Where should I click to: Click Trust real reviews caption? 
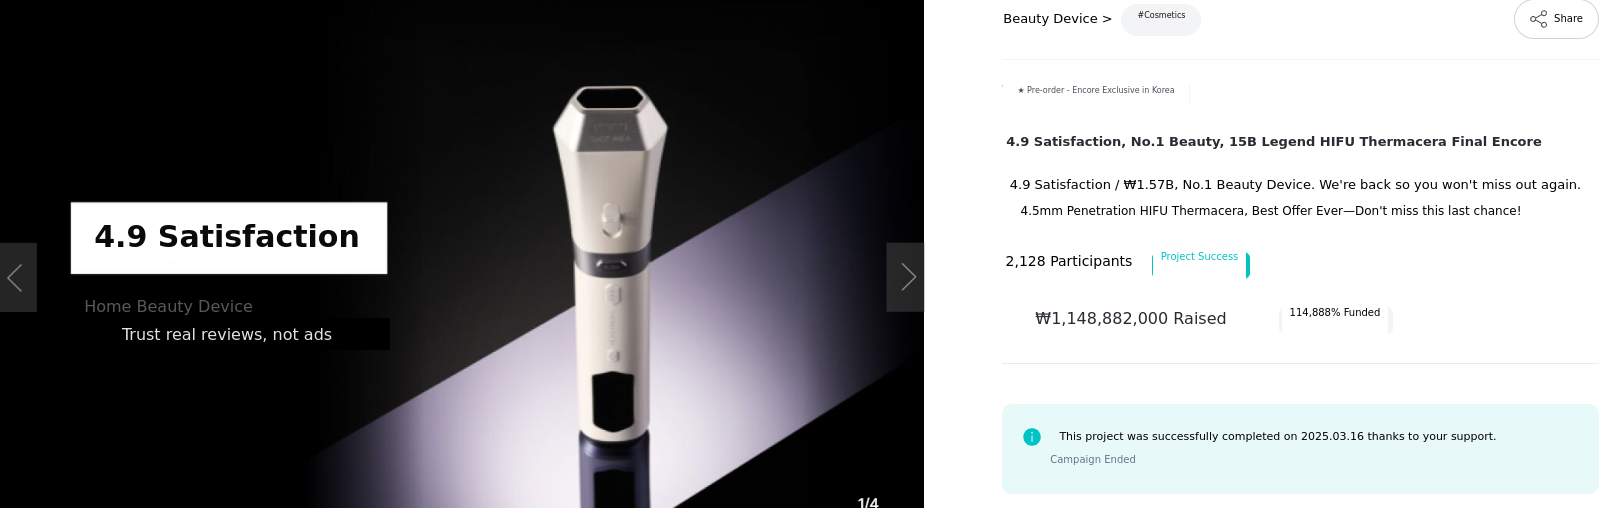227,334
